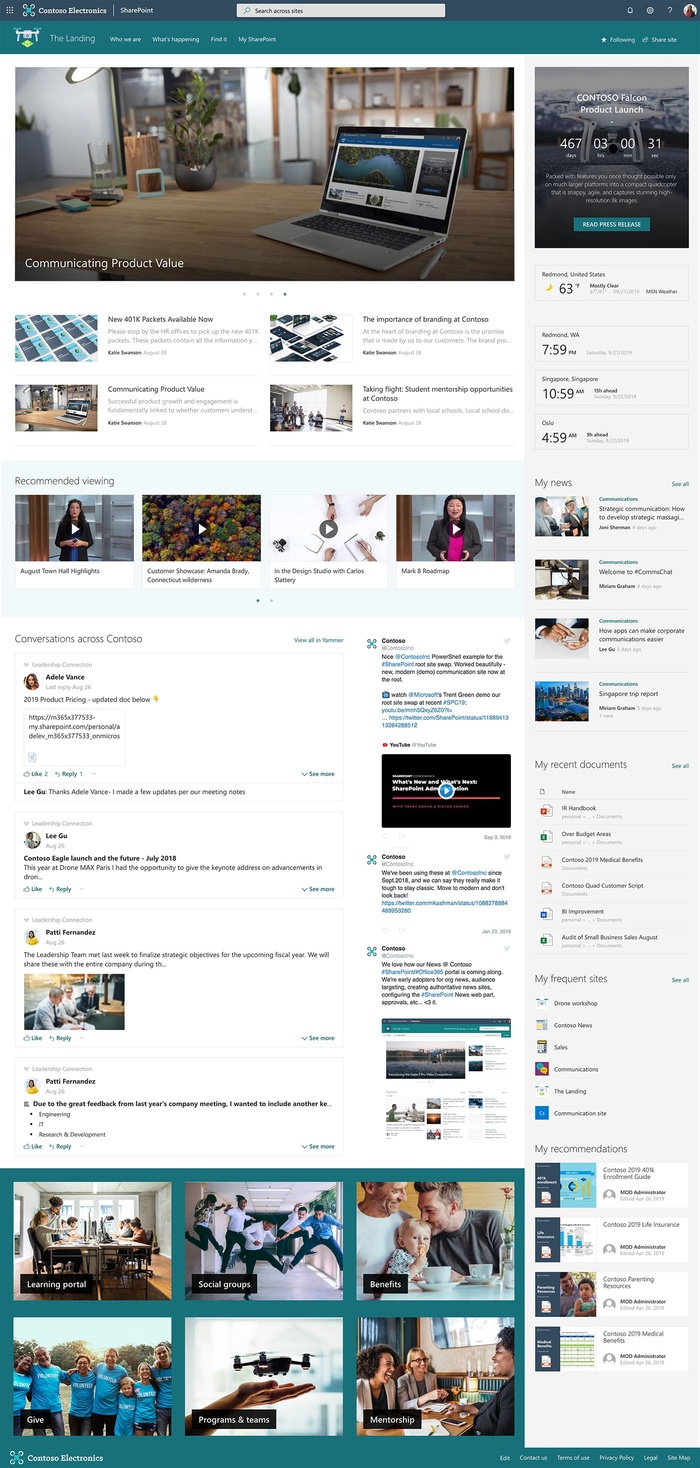This screenshot has width=700, height=1468.
Task: Click the Communications site chat icon
Action: click(x=542, y=1069)
